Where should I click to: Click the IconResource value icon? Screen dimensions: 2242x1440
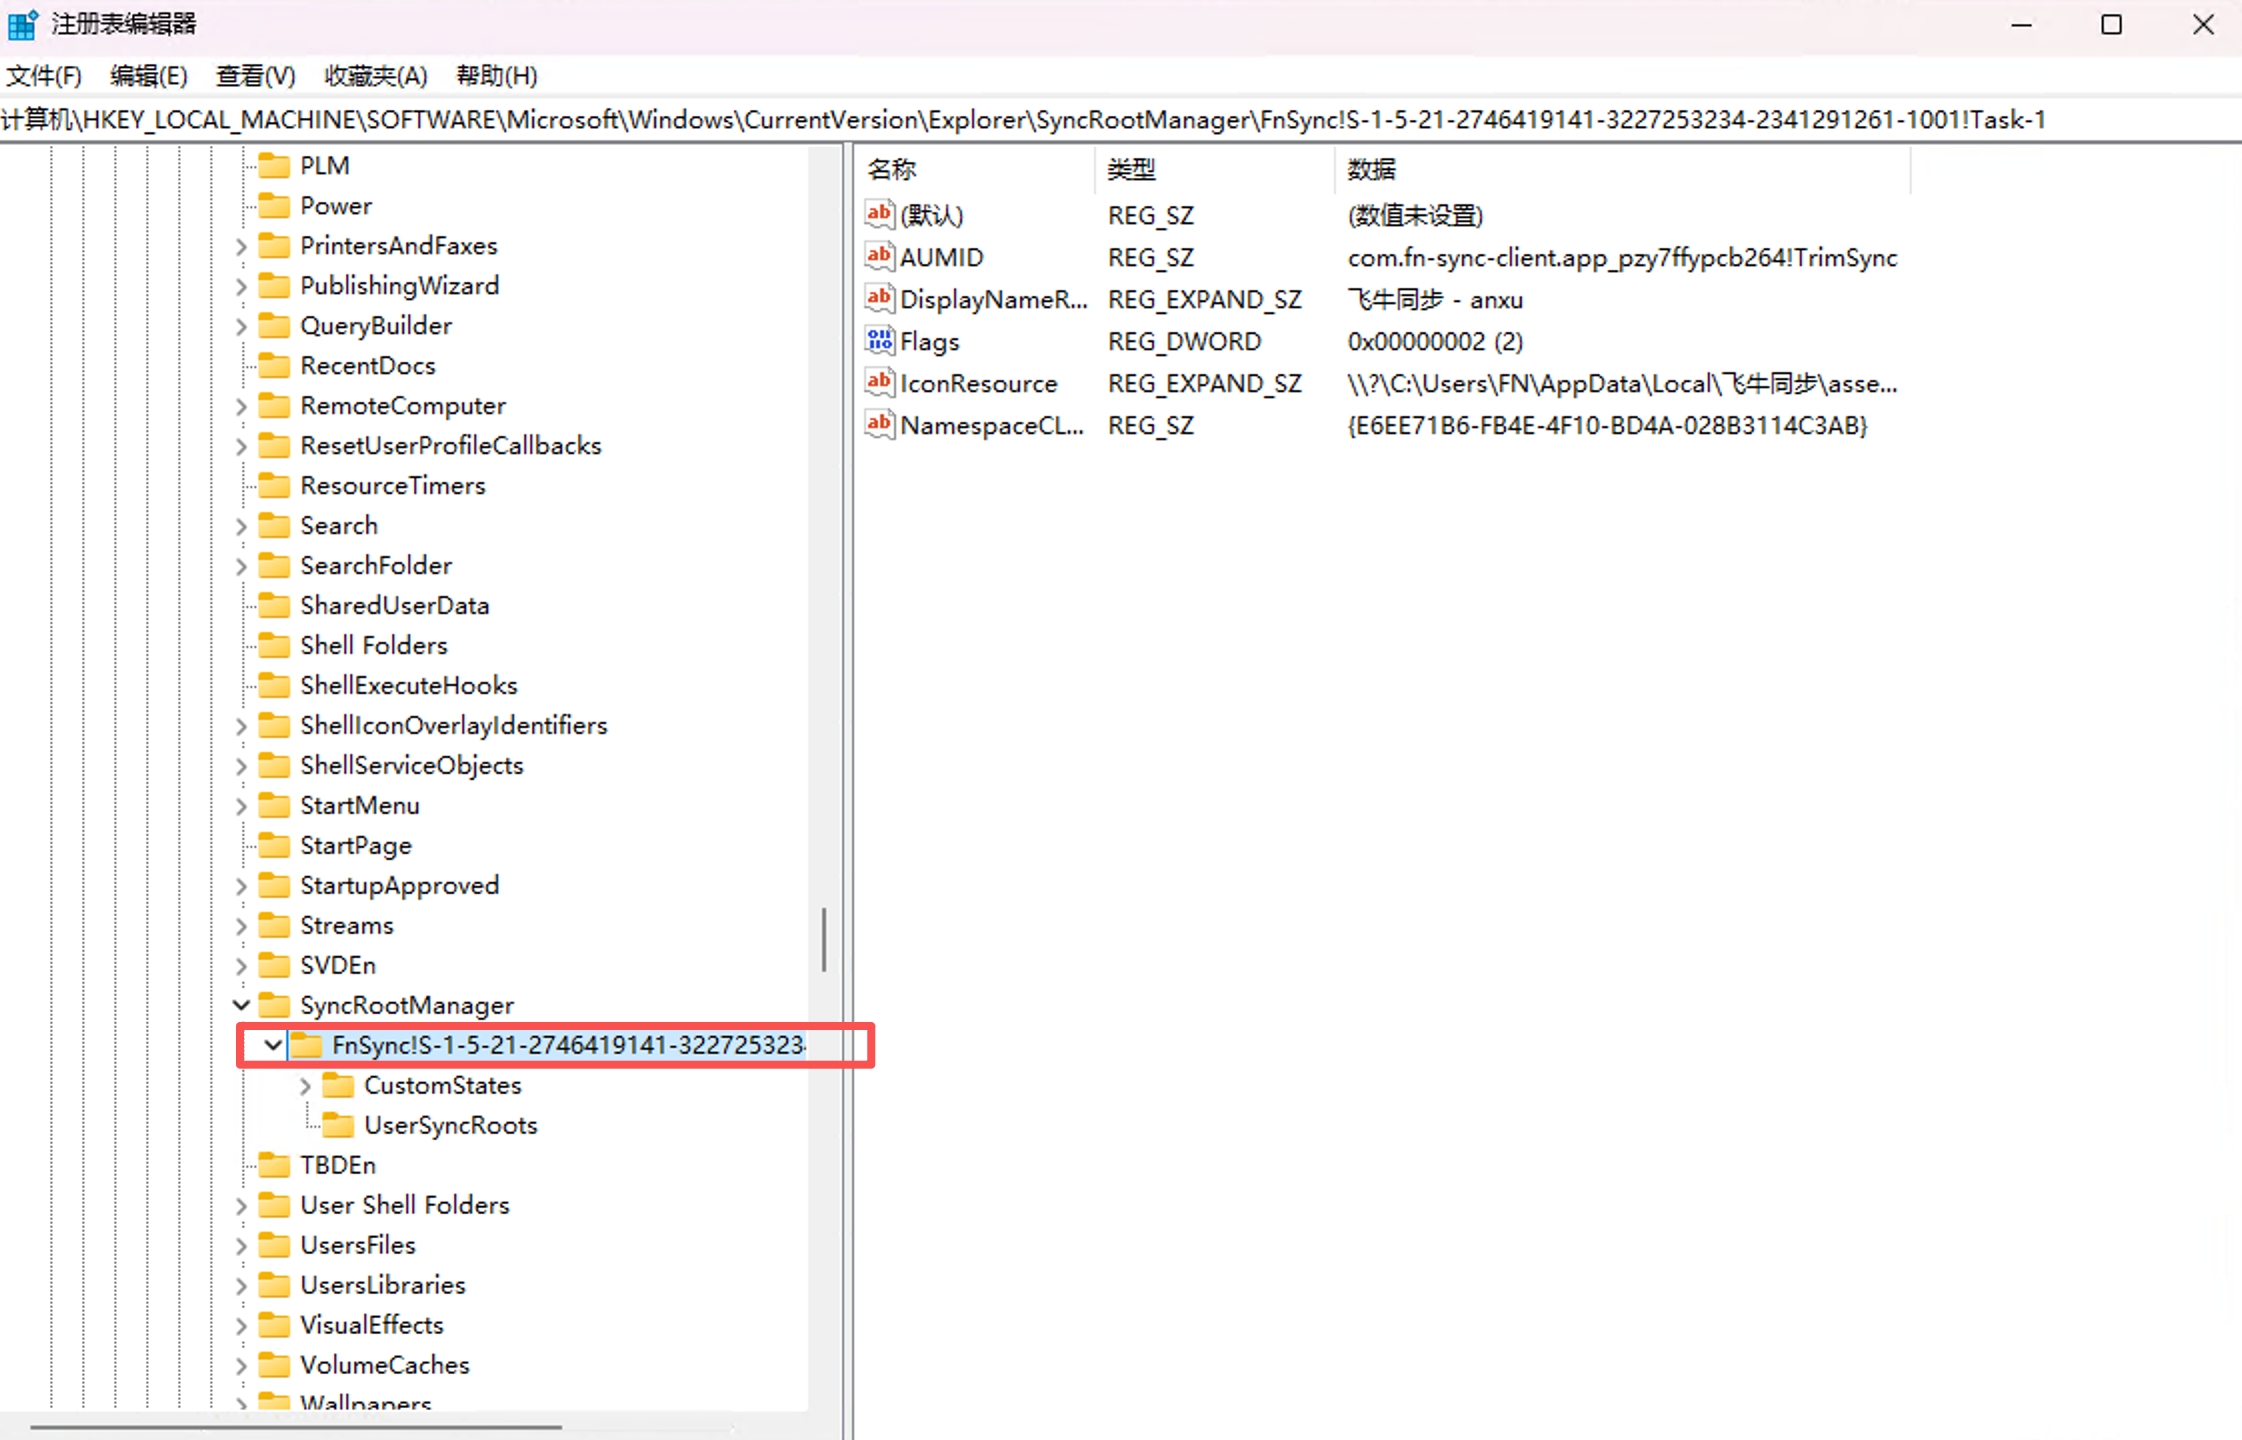[x=879, y=382]
